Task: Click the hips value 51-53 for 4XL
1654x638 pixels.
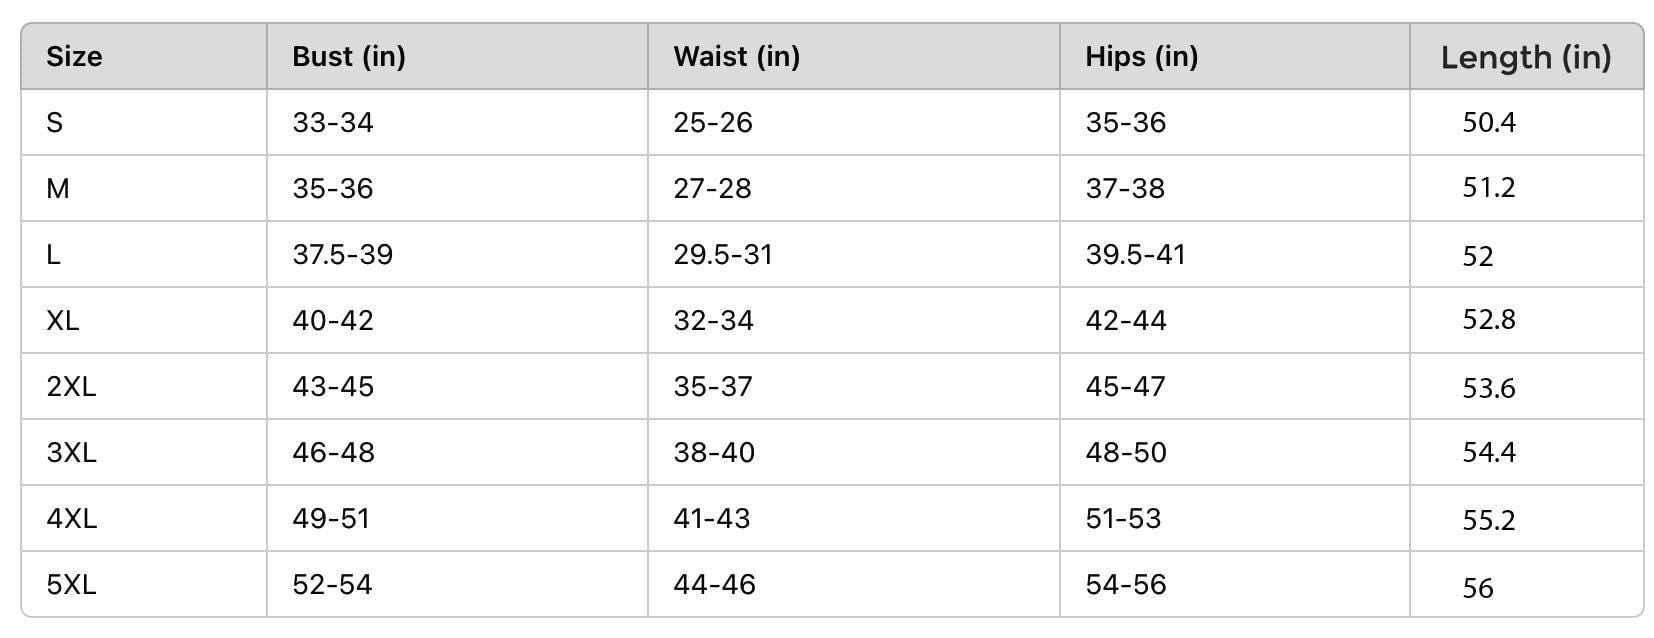Action: click(x=1123, y=519)
